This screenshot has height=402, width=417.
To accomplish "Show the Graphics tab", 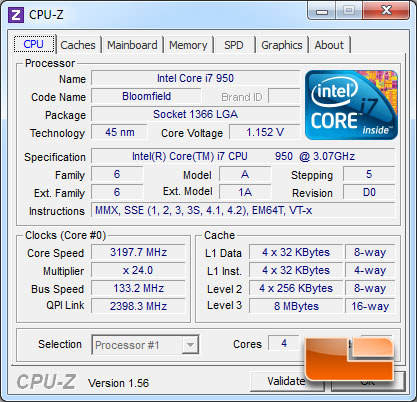I will (282, 45).
